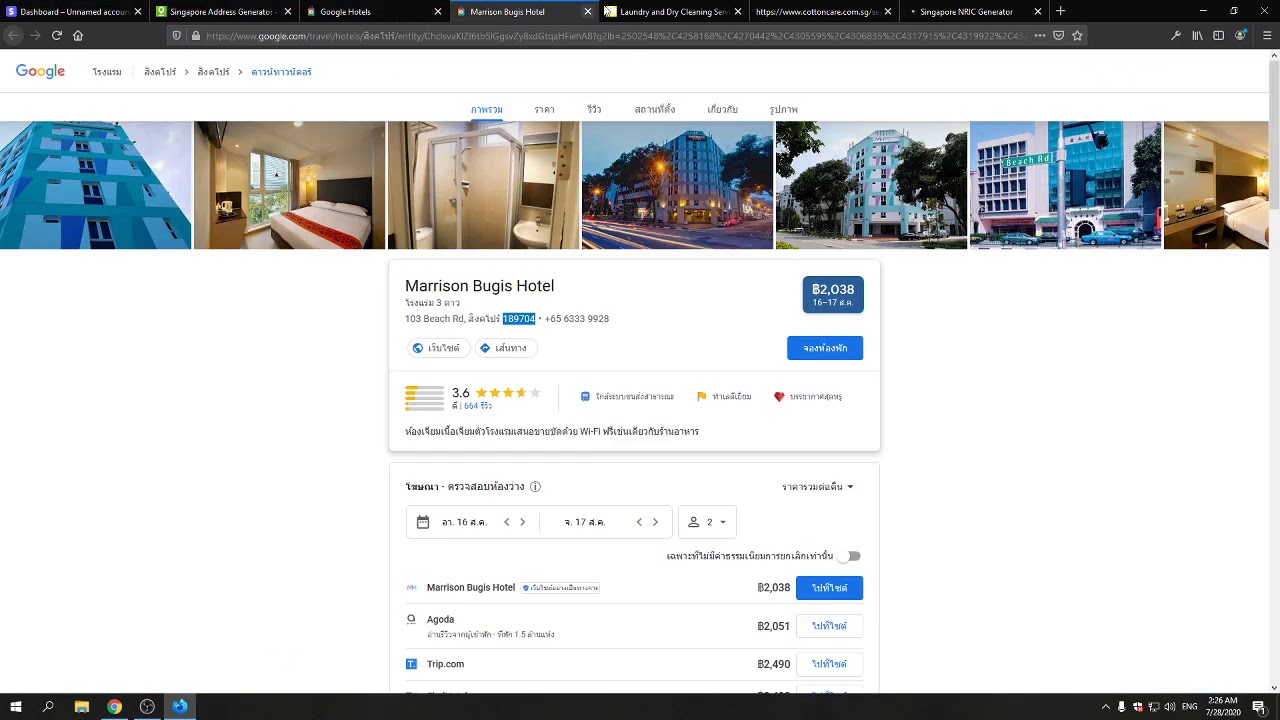
Task: Click the เส้นทาง directions button
Action: click(505, 348)
